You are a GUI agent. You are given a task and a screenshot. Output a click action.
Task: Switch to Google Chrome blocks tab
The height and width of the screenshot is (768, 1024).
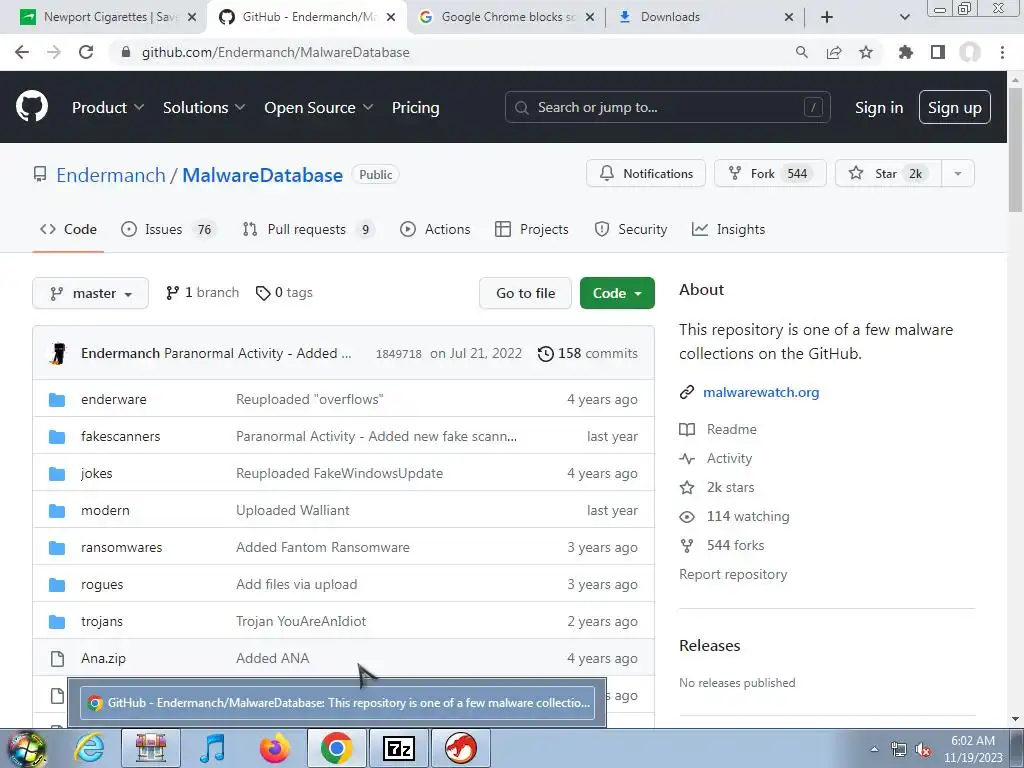[x=507, y=17]
